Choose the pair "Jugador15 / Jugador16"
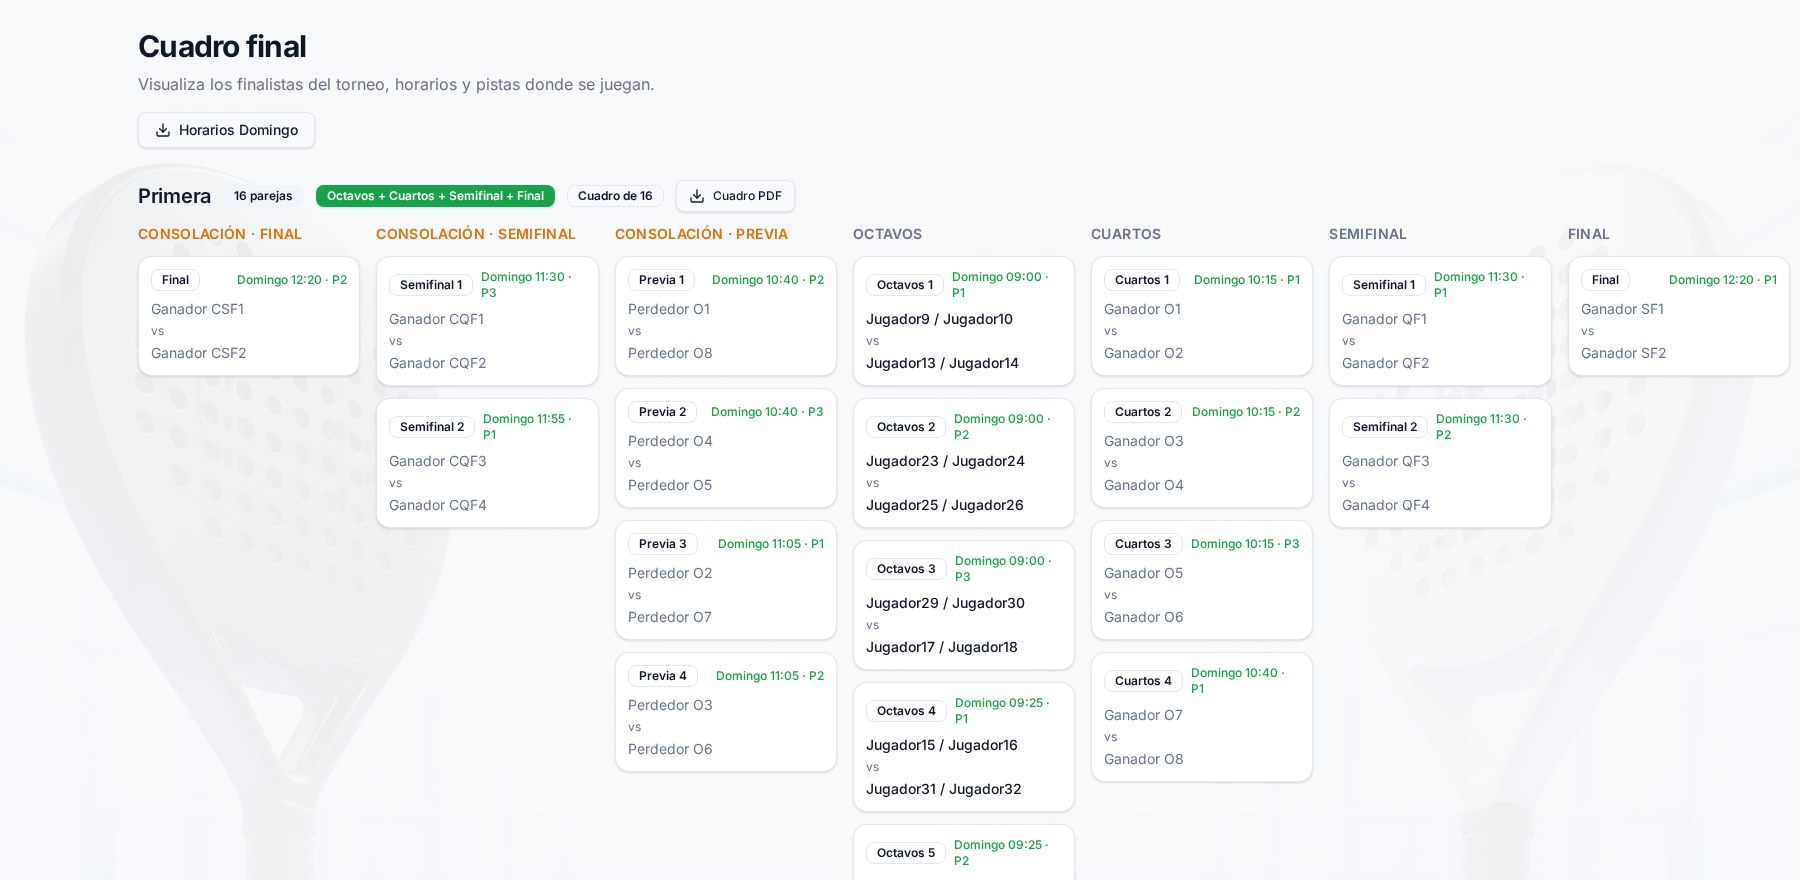This screenshot has height=880, width=1800. click(x=942, y=745)
